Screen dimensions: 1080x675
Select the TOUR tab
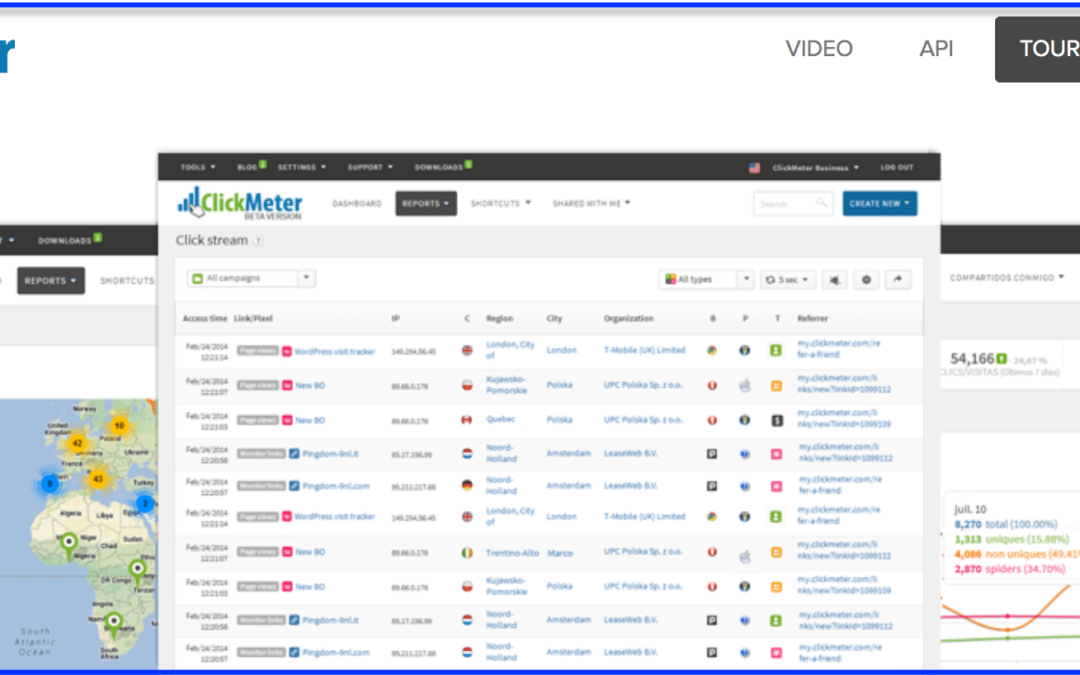tap(1037, 50)
